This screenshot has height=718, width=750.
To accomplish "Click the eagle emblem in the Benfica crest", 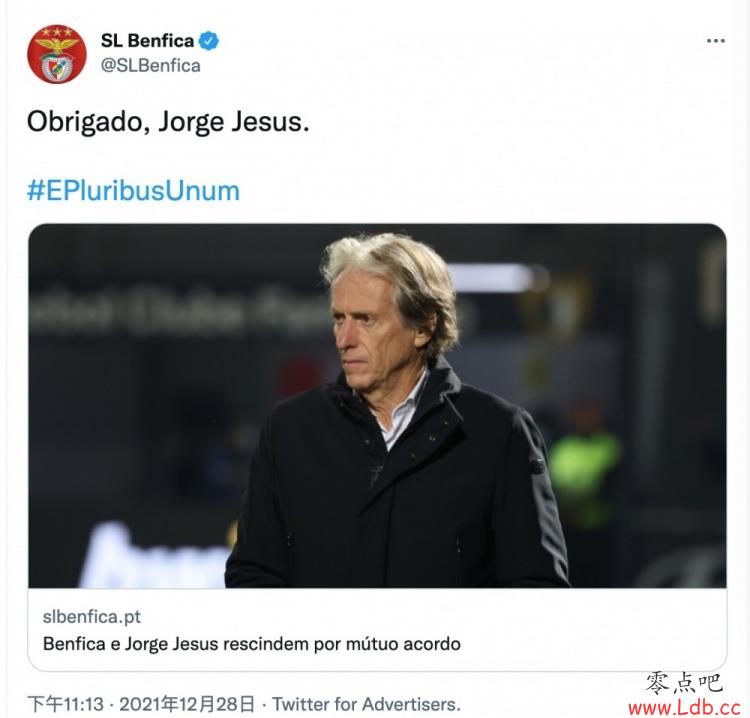I will point(56,47).
